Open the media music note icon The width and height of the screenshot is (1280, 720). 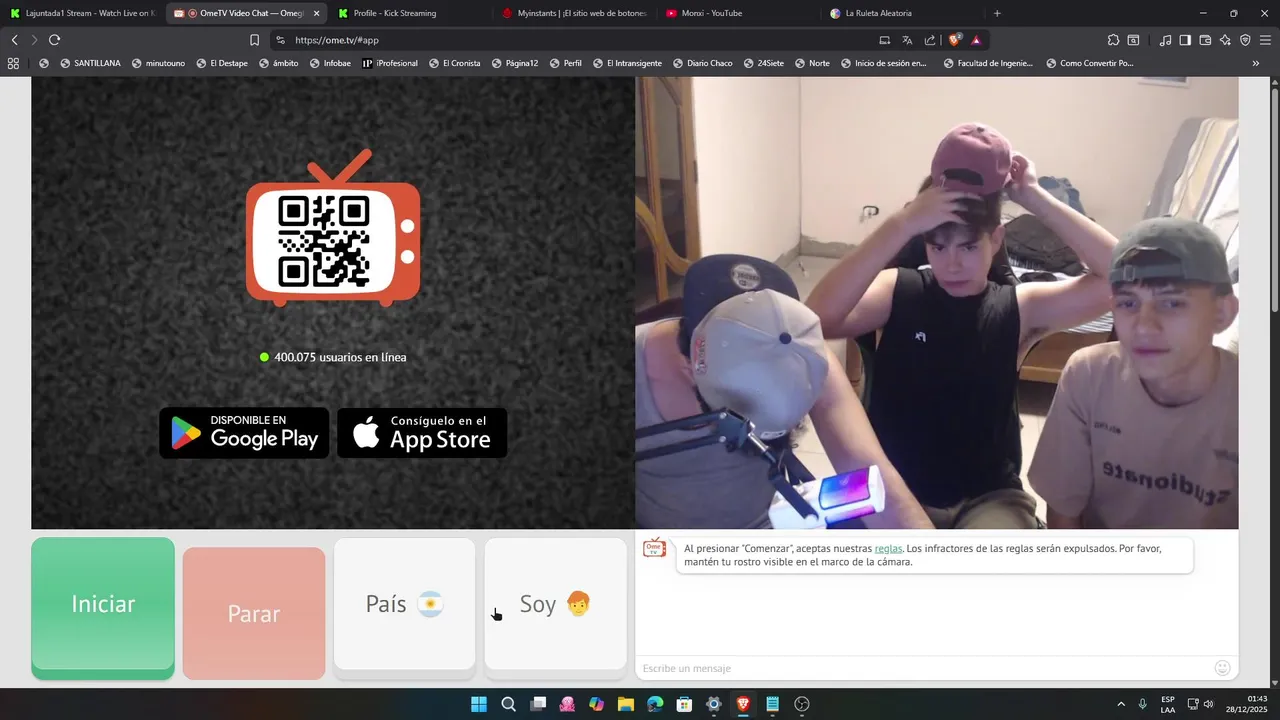pos(1165,40)
